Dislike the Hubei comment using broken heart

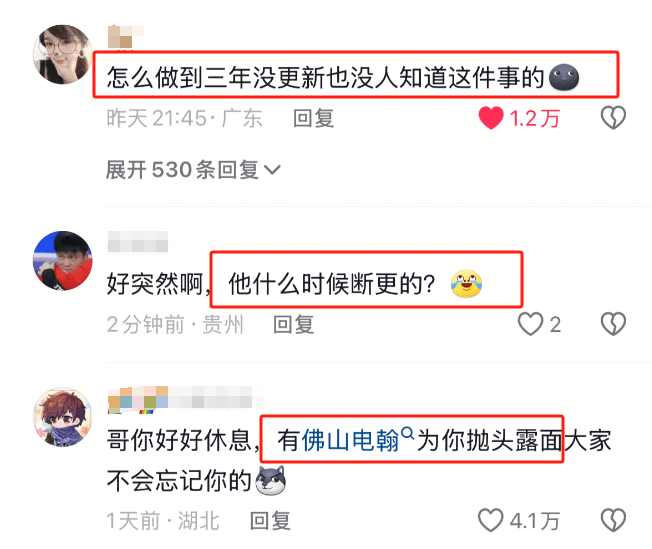[613, 520]
